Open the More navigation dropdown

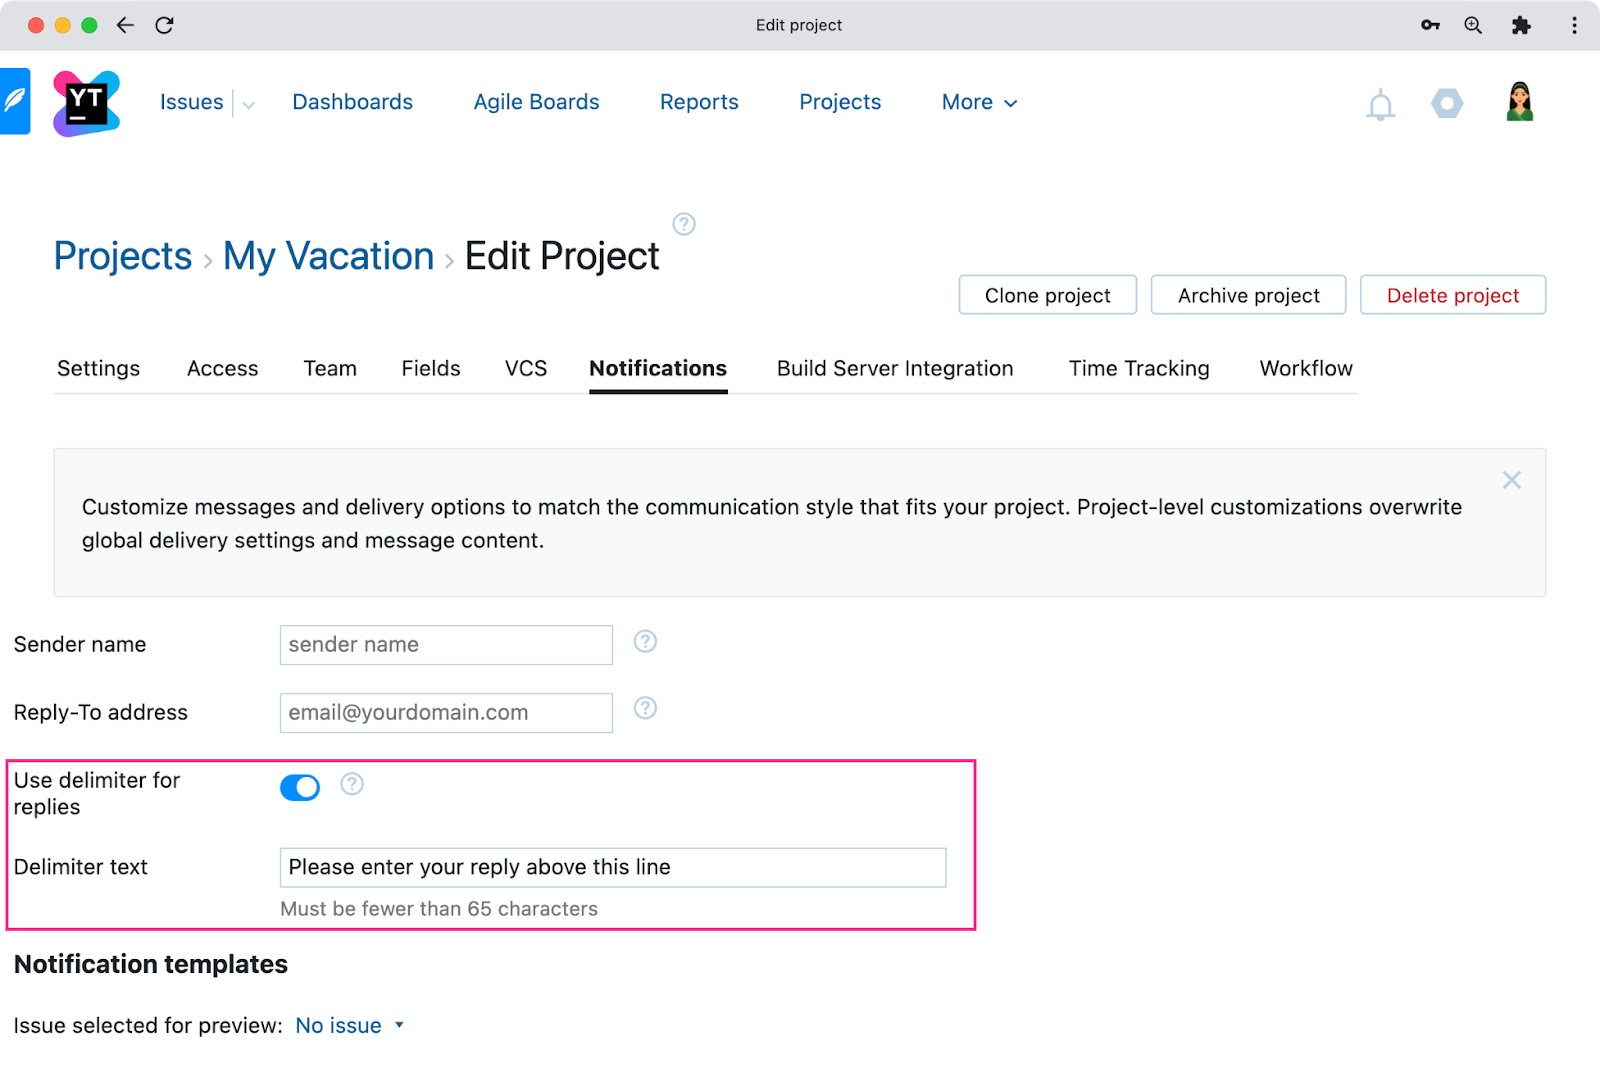[979, 103]
